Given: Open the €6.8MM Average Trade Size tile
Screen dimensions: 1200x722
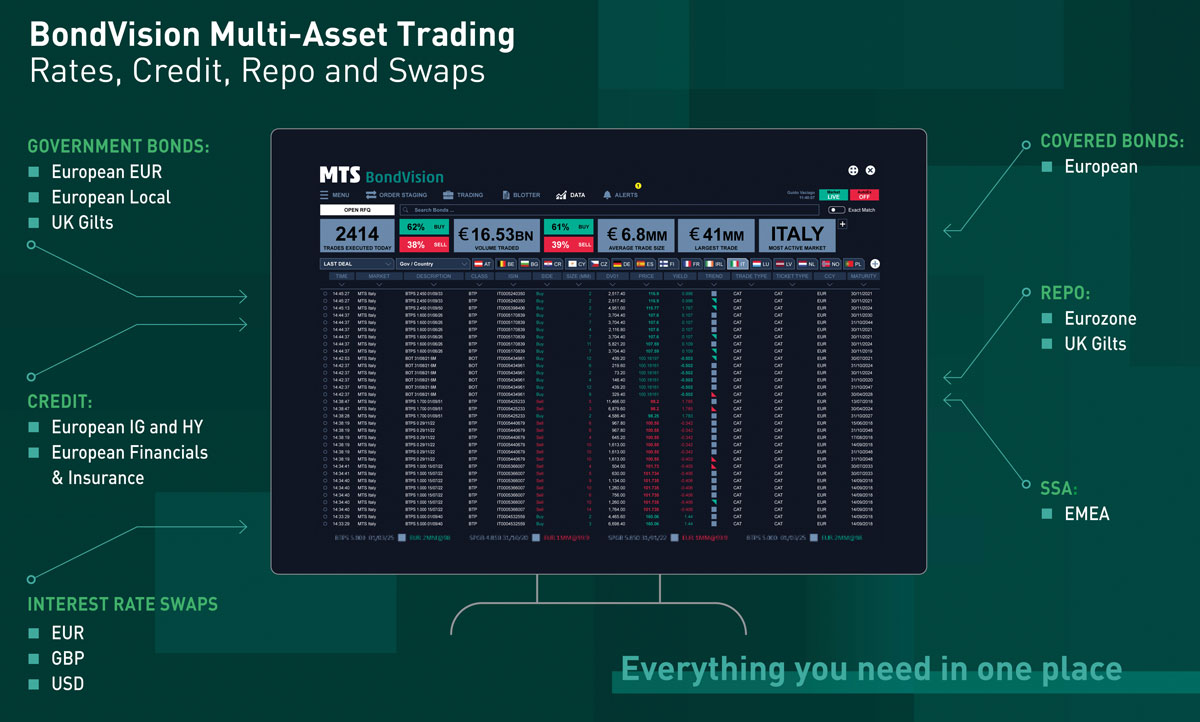Looking at the screenshot, I should pos(636,236).
